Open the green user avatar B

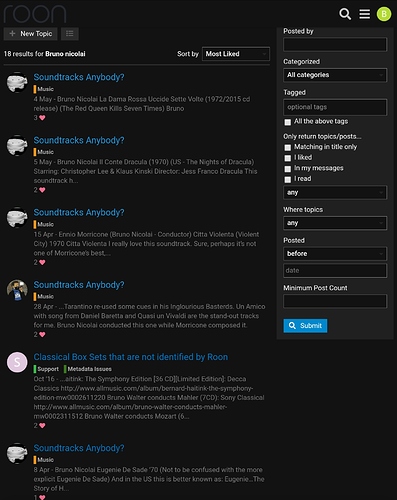(x=384, y=14)
